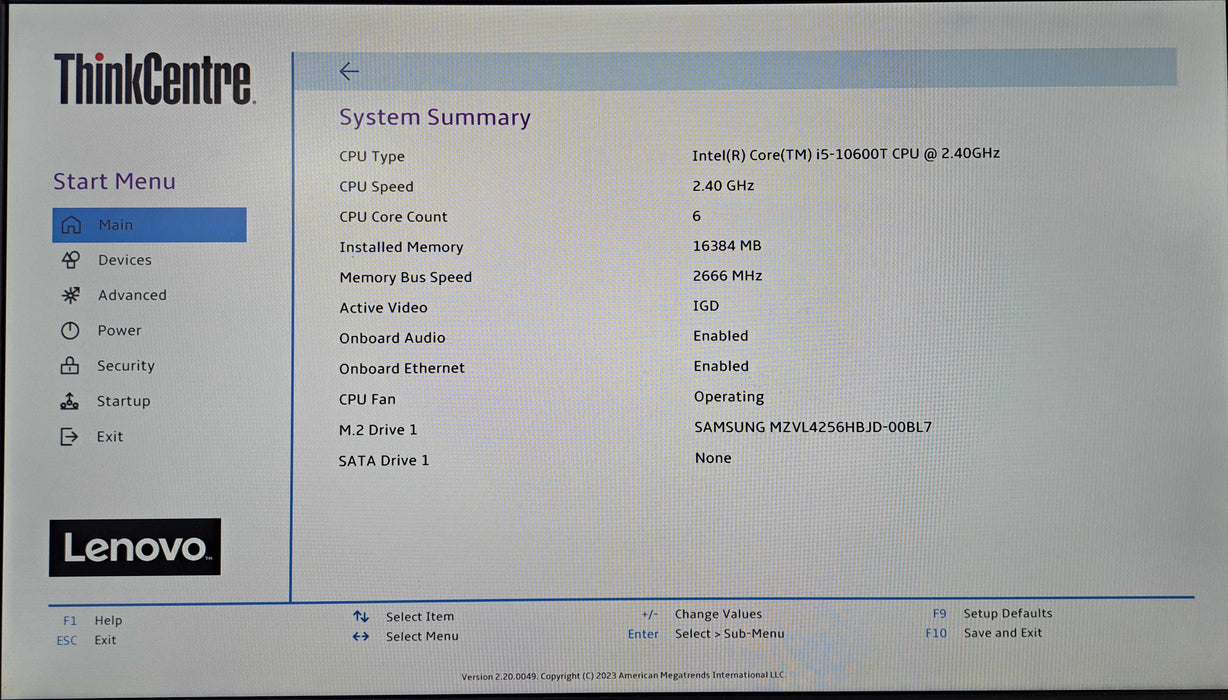
Task: Click the back arrow icon
Action: (349, 71)
